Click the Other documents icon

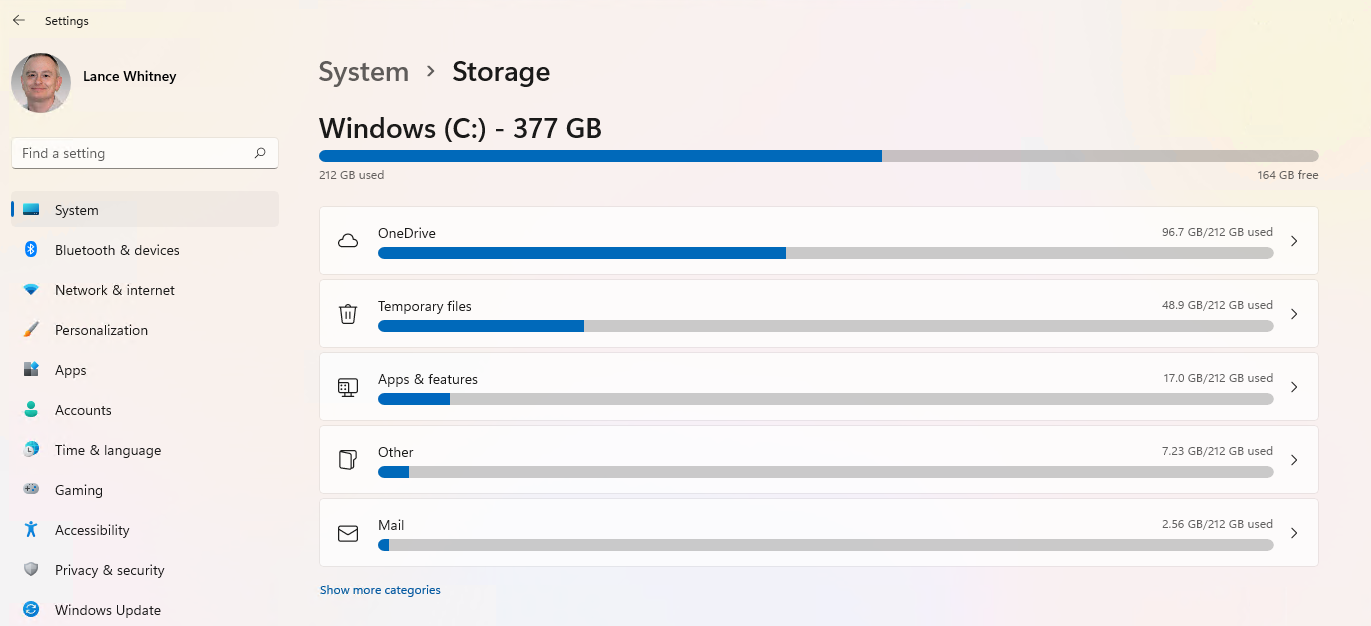[348, 460]
